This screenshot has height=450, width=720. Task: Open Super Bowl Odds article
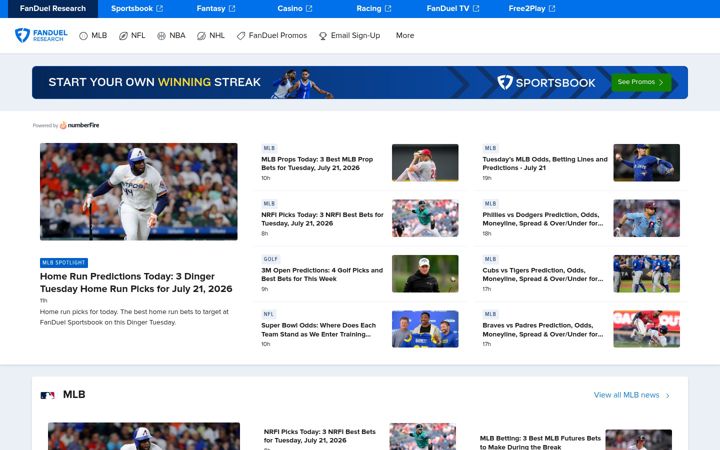point(319,330)
